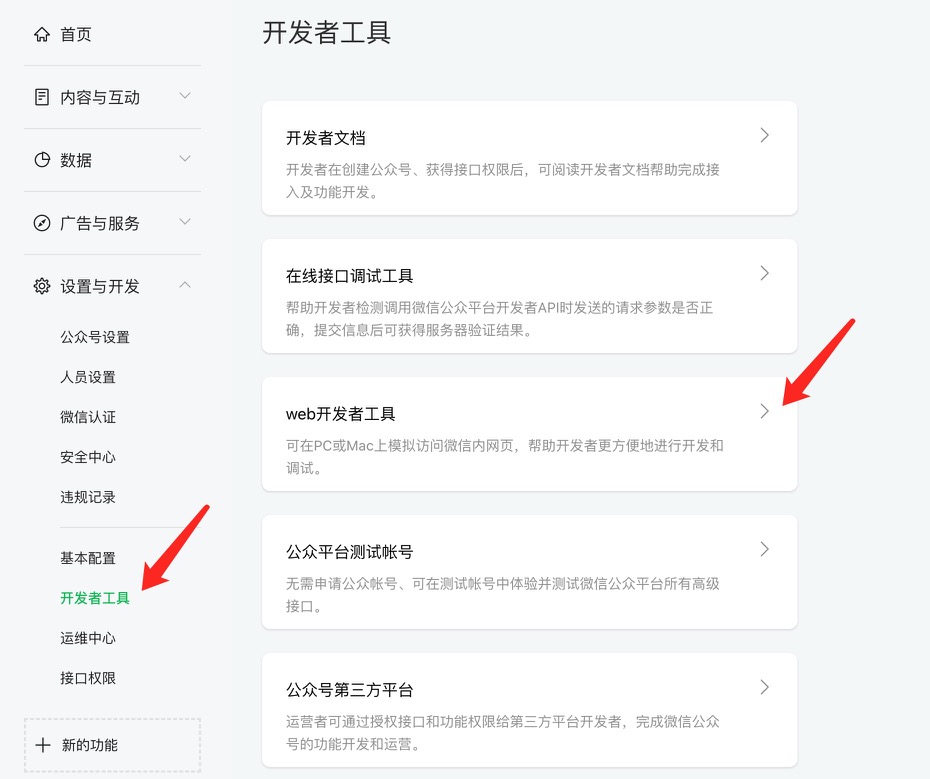
Task: Open the 公众号第三方平台 card arrow
Action: click(765, 687)
